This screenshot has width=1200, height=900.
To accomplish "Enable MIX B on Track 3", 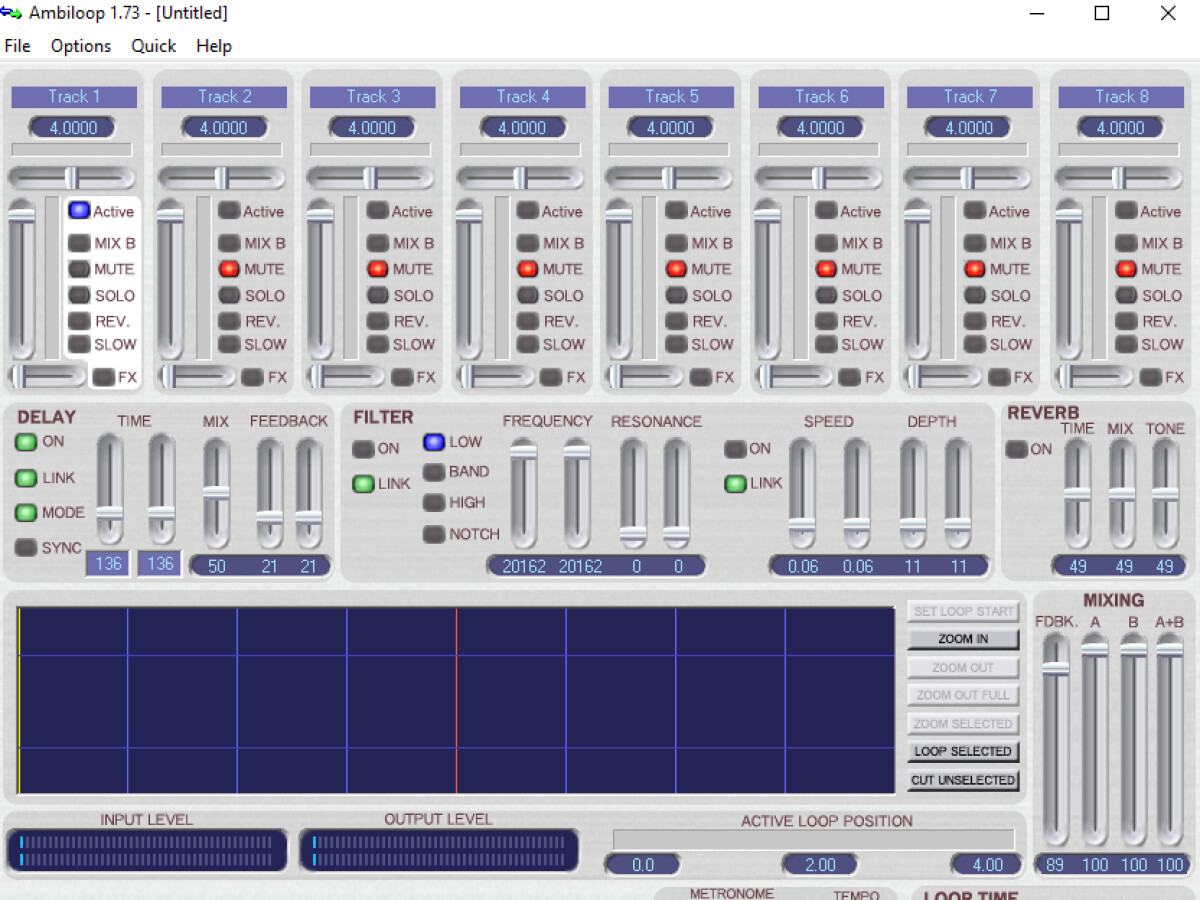I will tap(379, 242).
